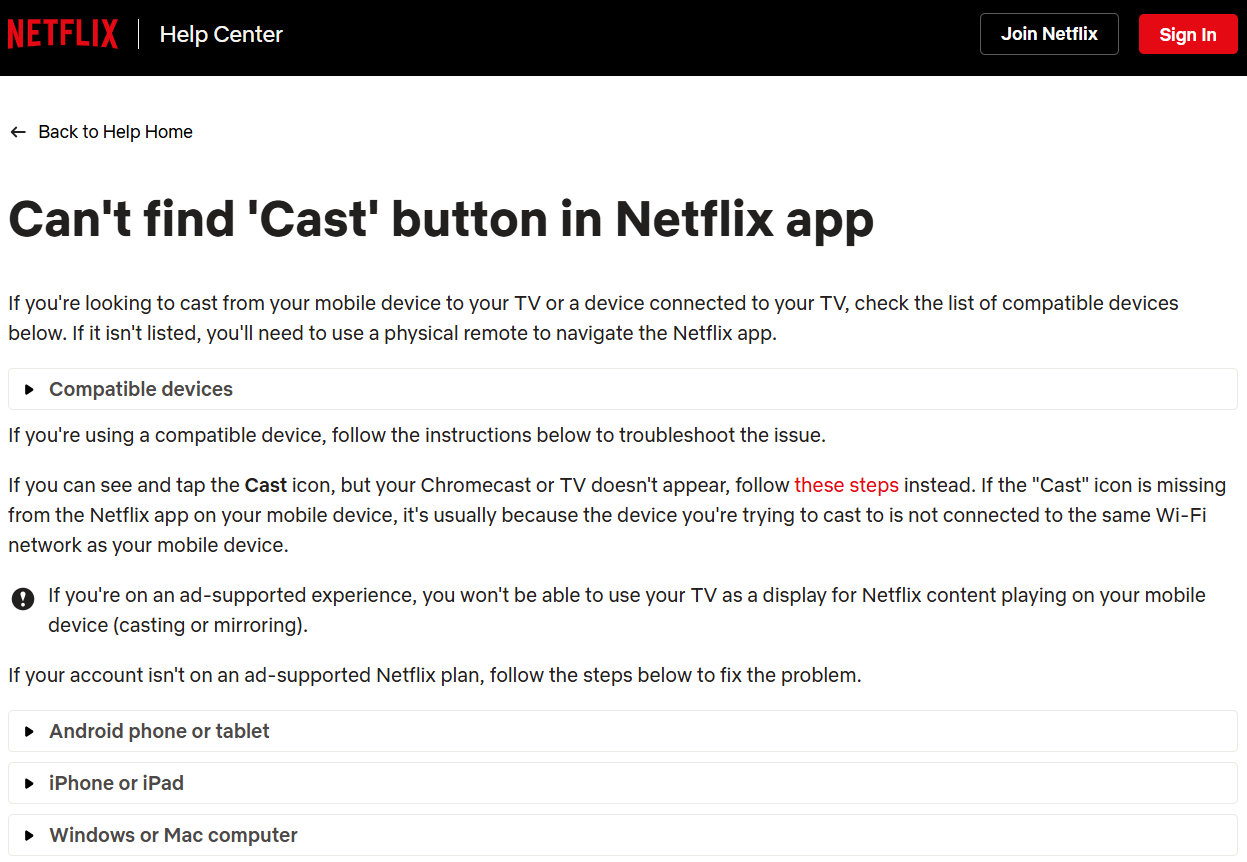The height and width of the screenshot is (862, 1247).
Task: Go Back to Help Home
Action: (x=115, y=132)
